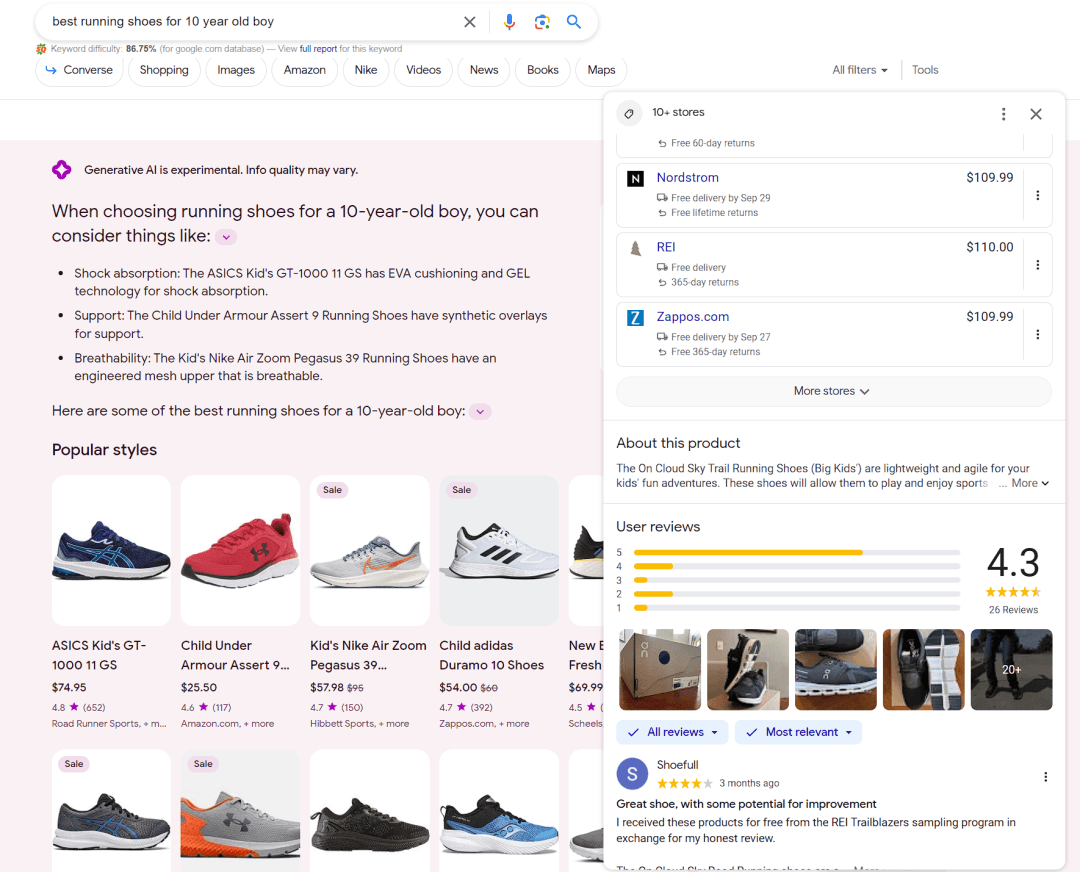The image size is (1080, 872).
Task: Open the ASICS Kid's GT-1000 11 GS product card
Action: (x=111, y=602)
